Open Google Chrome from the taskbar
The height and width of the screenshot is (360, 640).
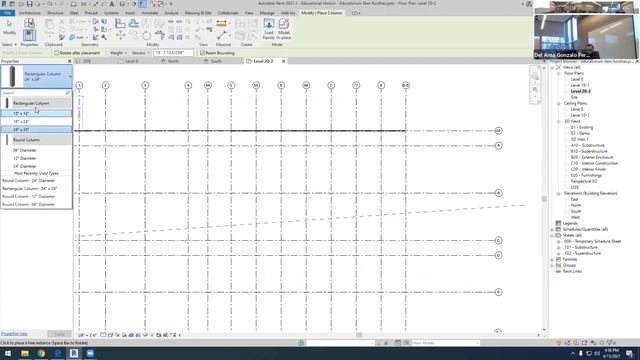(x=41, y=353)
